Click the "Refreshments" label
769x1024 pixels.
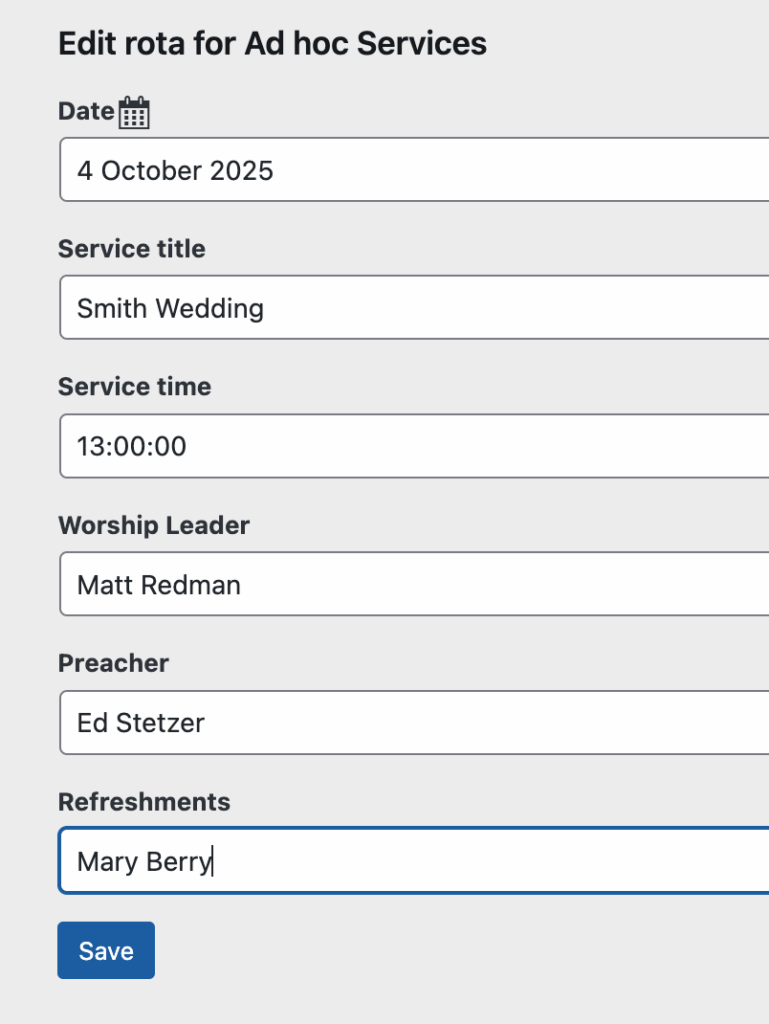click(x=144, y=802)
